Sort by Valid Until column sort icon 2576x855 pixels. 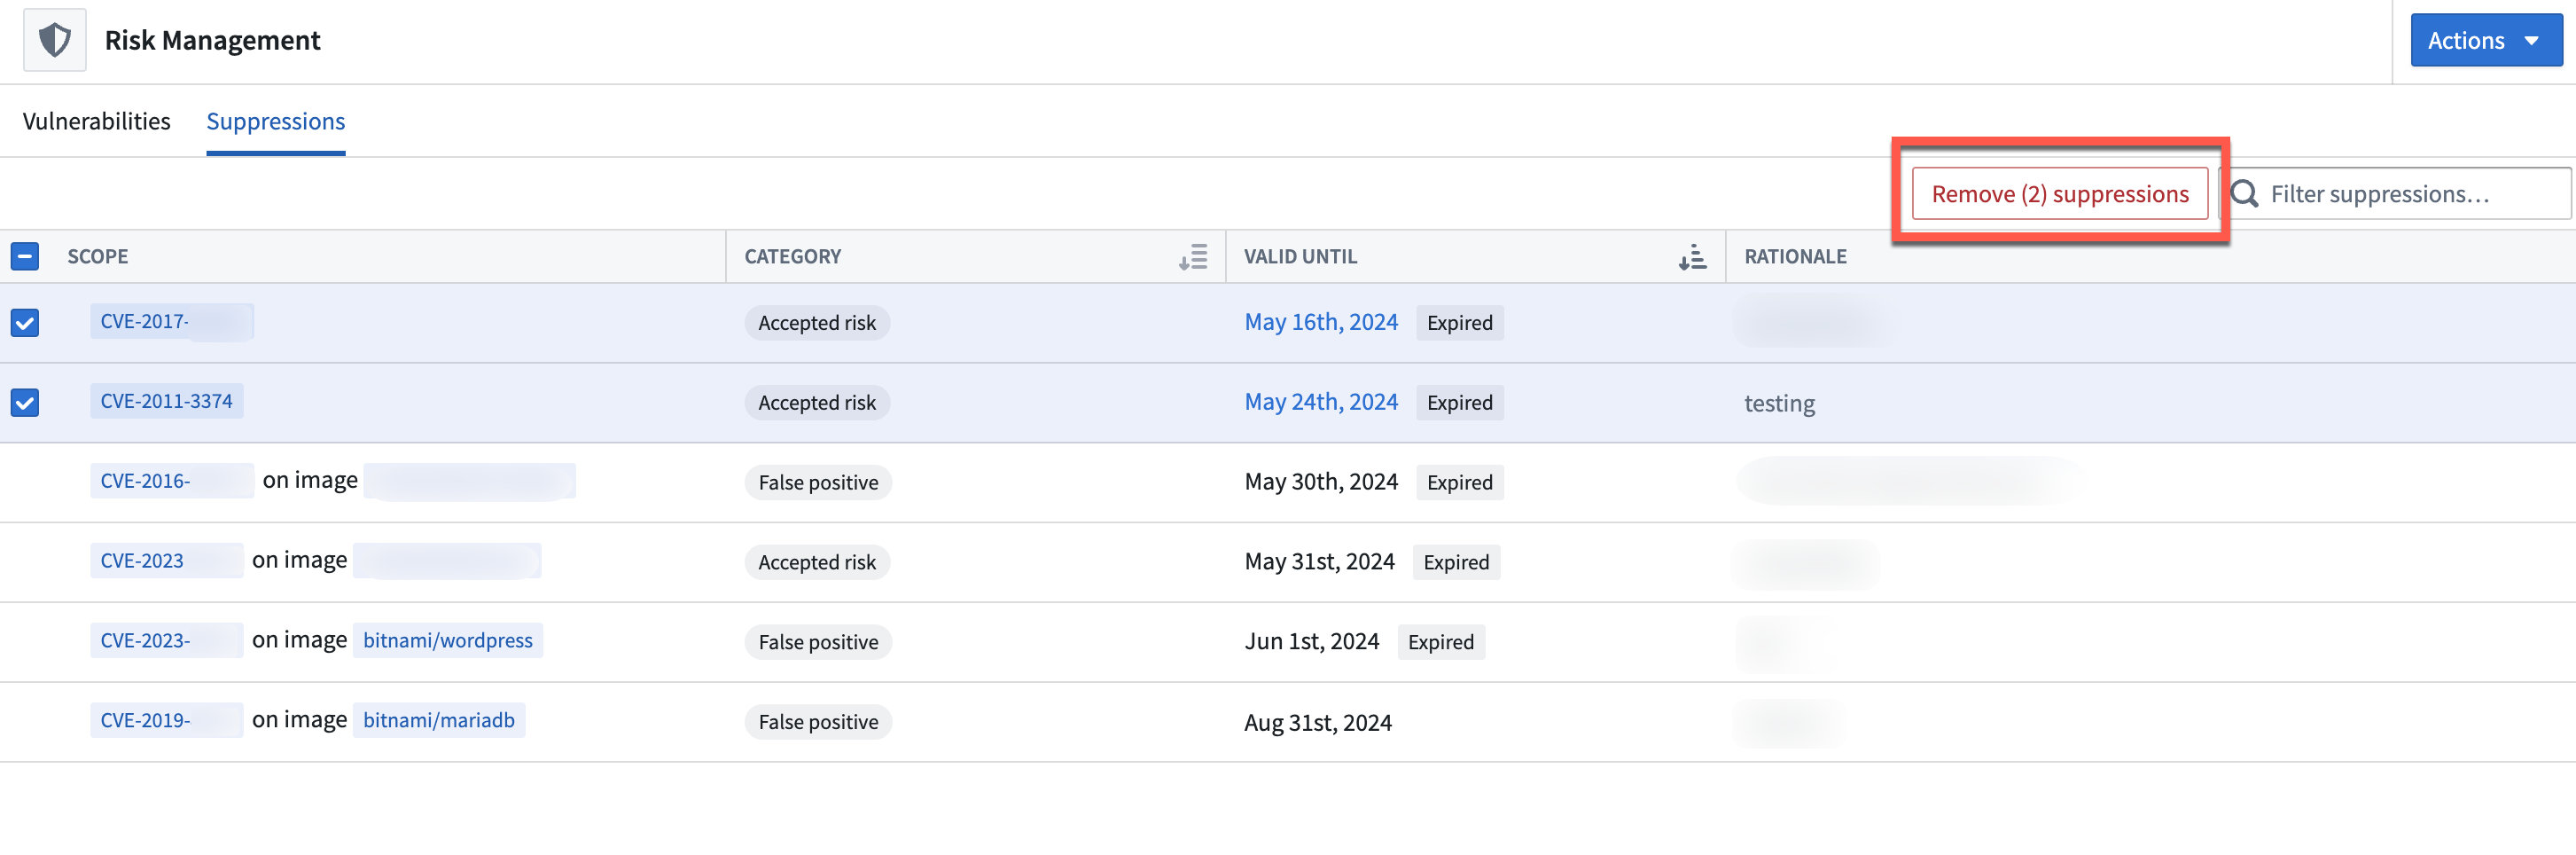point(1692,257)
